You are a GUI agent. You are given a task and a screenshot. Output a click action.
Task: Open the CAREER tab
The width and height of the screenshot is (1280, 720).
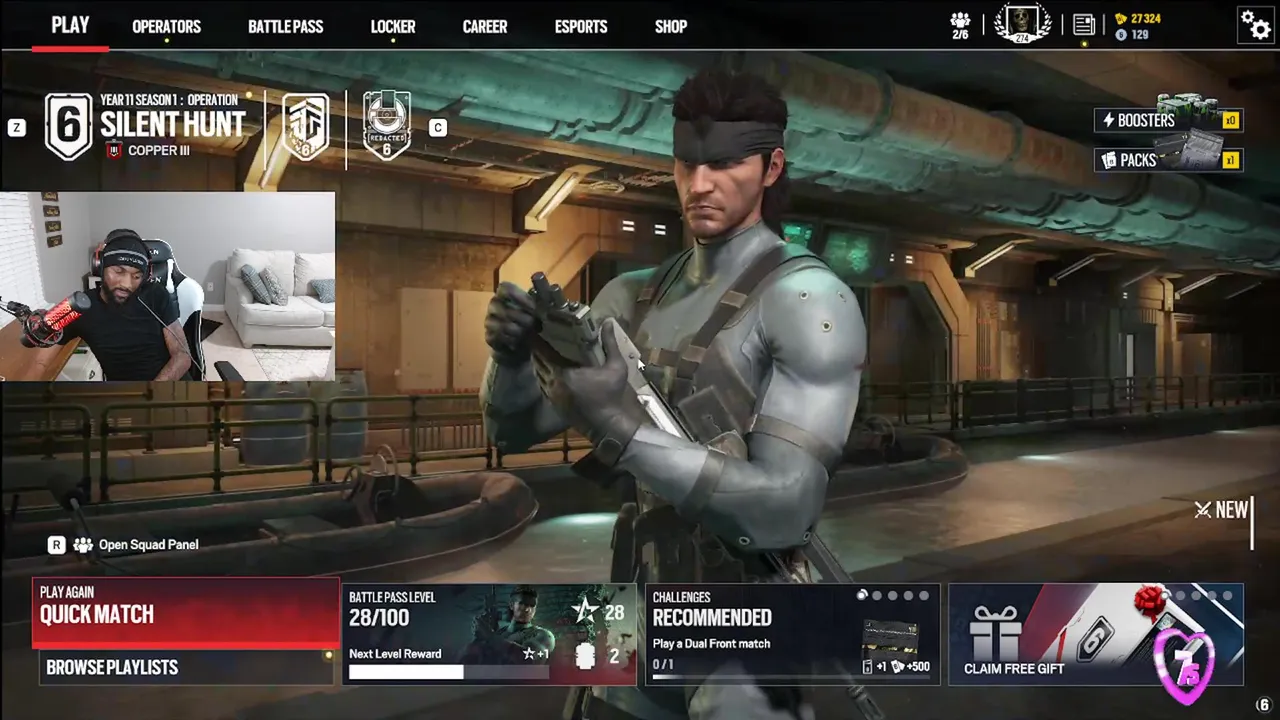click(485, 27)
